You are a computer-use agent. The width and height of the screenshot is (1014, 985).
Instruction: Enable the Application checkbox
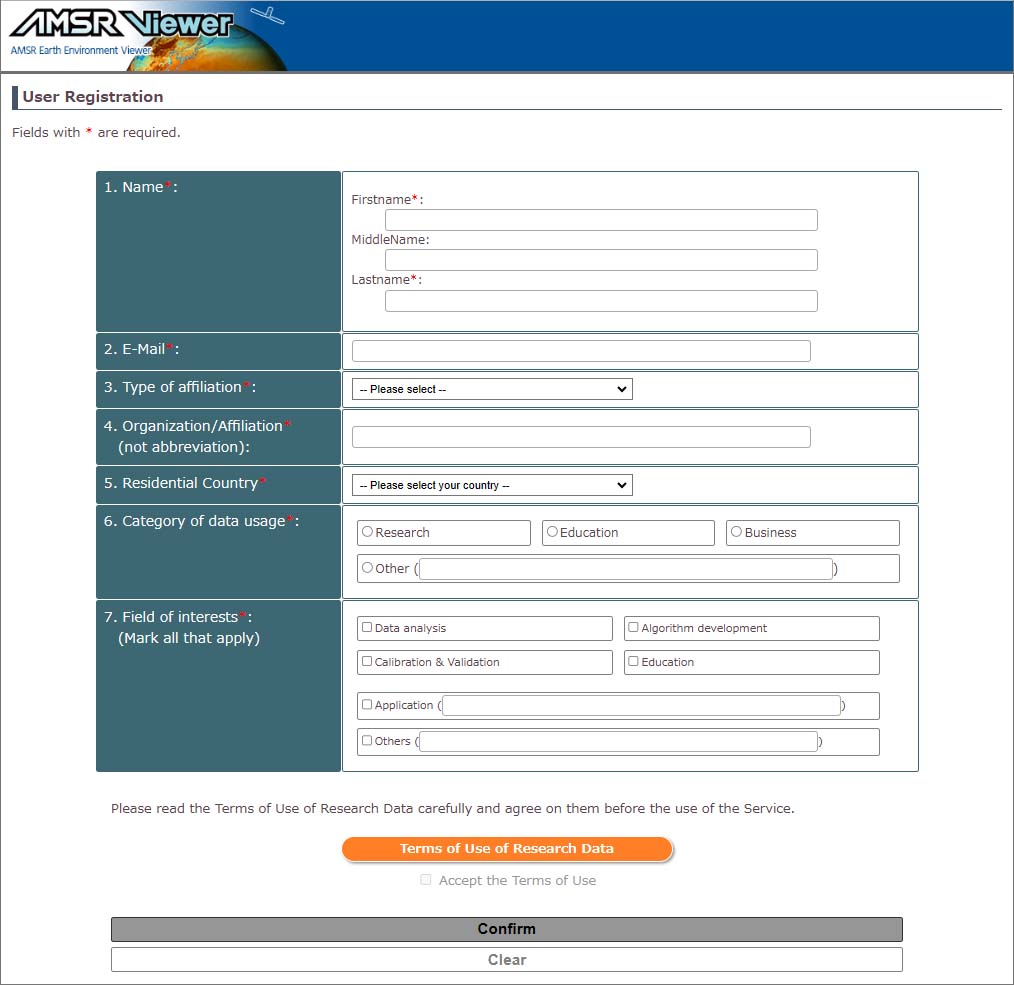tap(367, 704)
